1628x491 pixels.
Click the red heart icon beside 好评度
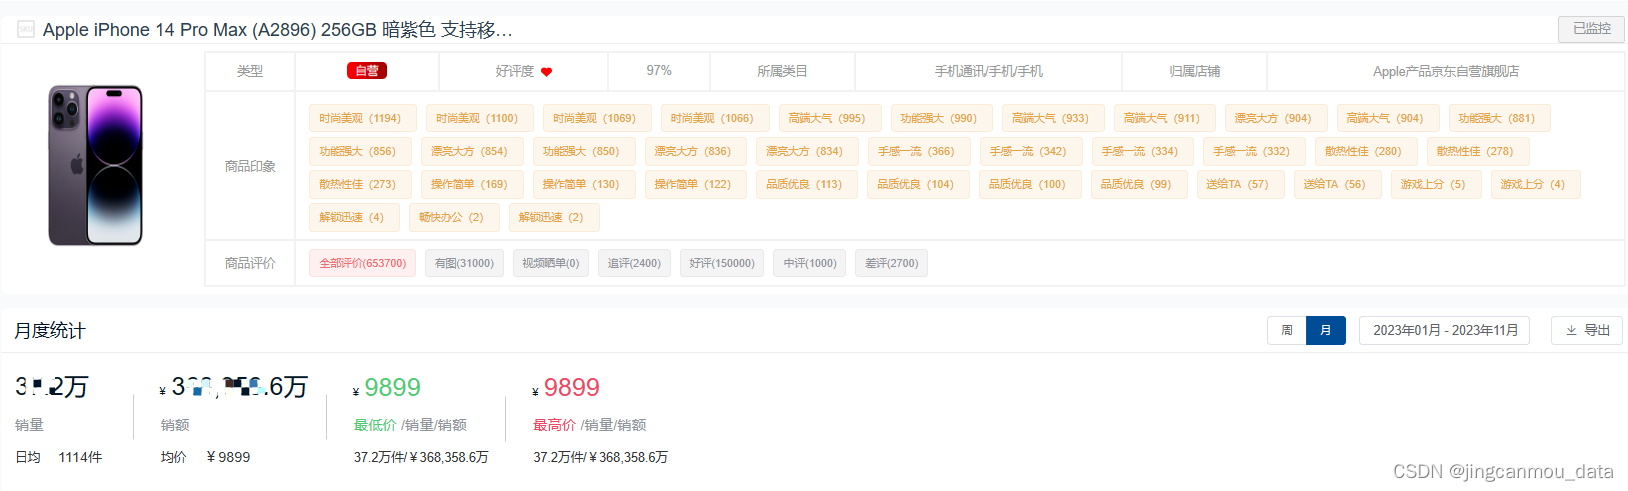[x=546, y=72]
